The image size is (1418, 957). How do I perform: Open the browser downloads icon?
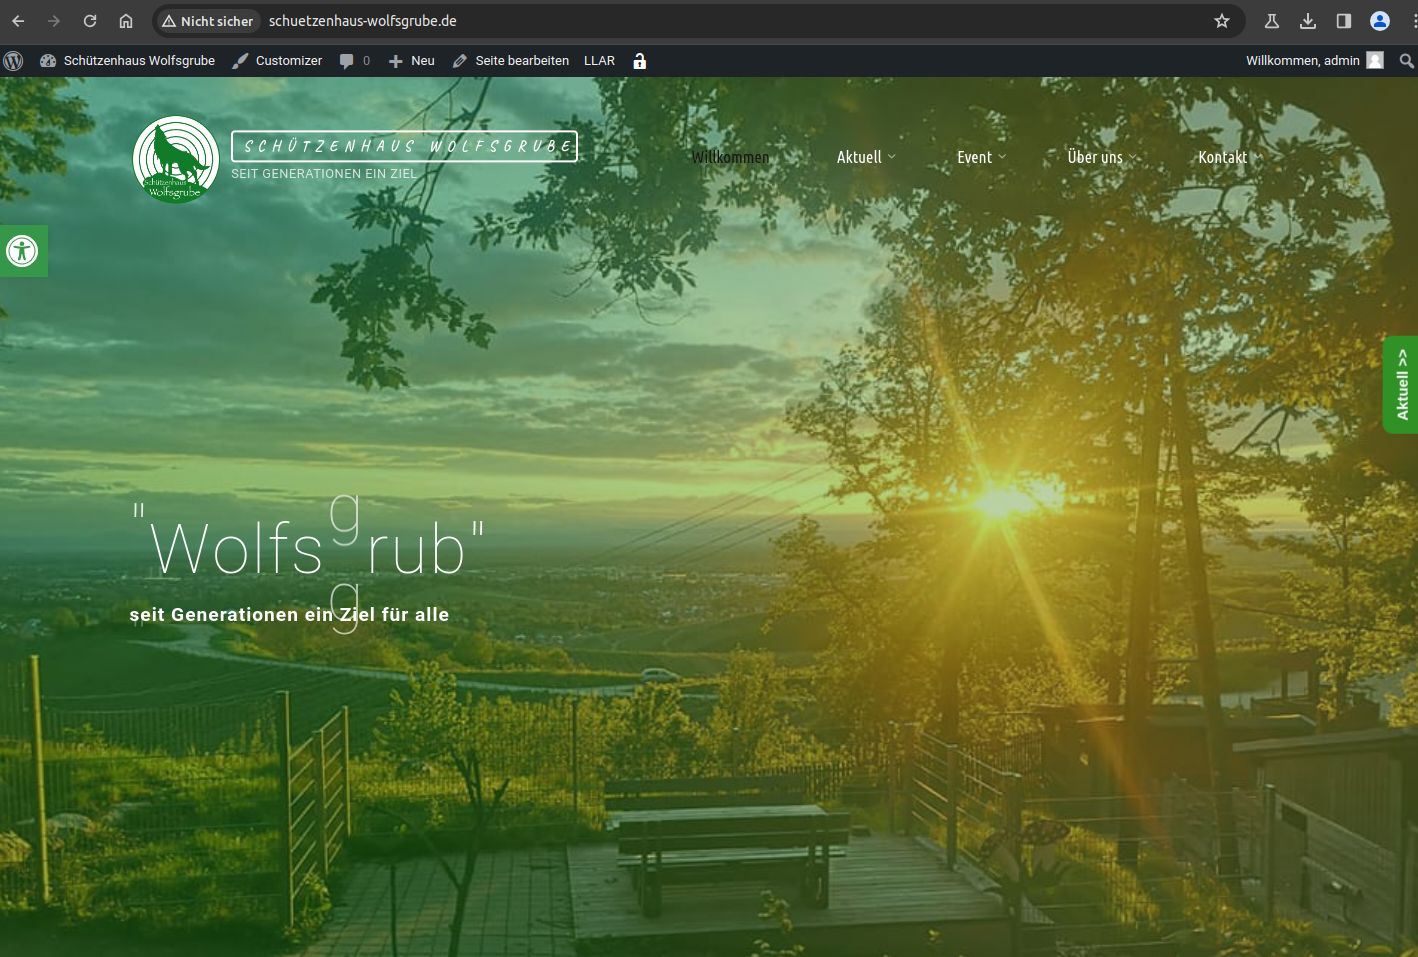1308,21
